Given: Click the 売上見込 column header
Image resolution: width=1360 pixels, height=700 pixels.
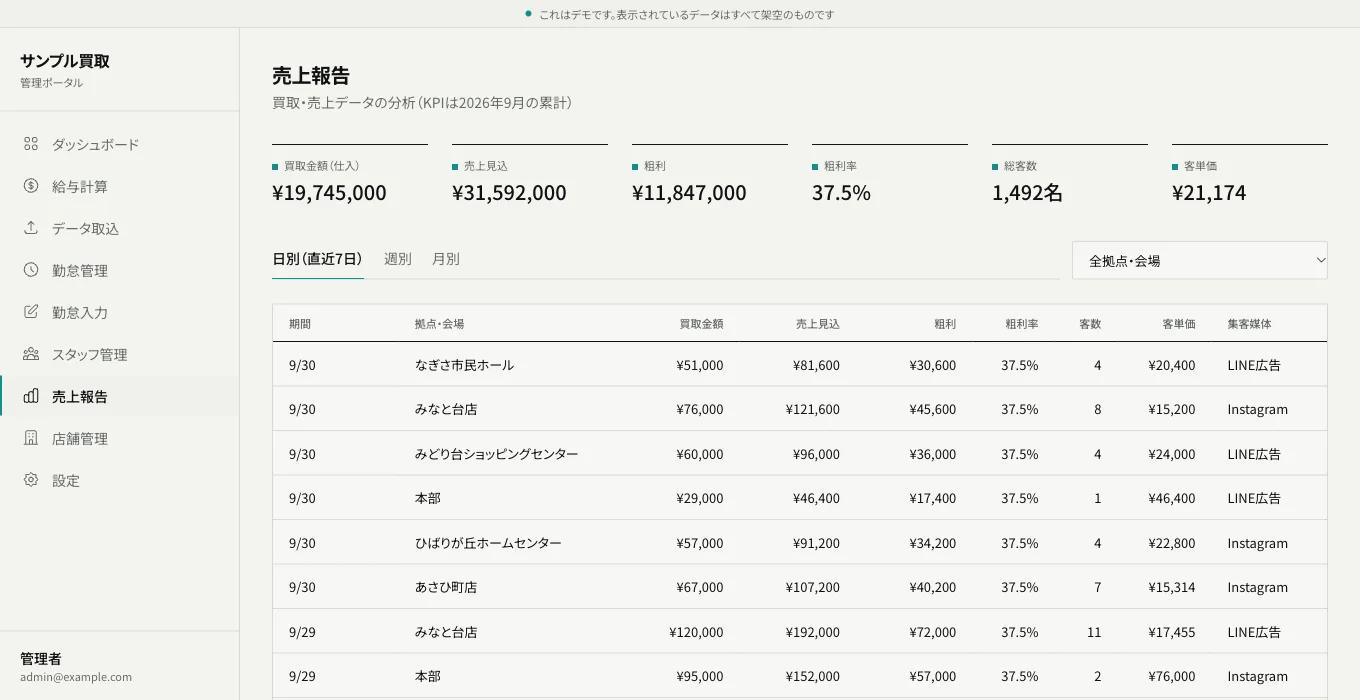Looking at the screenshot, I should click(x=818, y=324).
